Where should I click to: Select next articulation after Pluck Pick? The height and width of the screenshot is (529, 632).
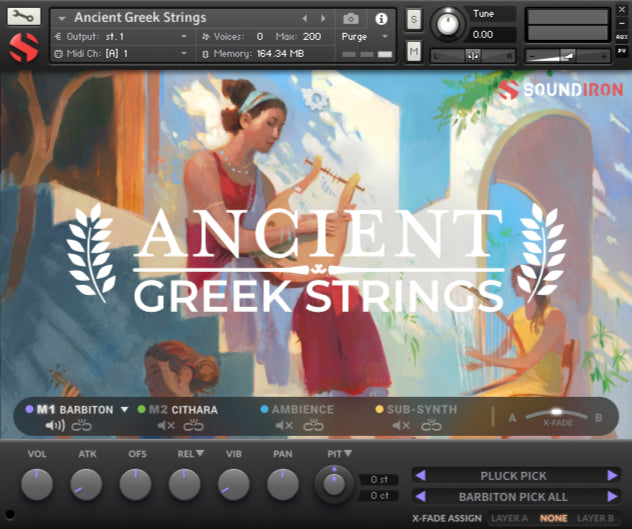612,476
